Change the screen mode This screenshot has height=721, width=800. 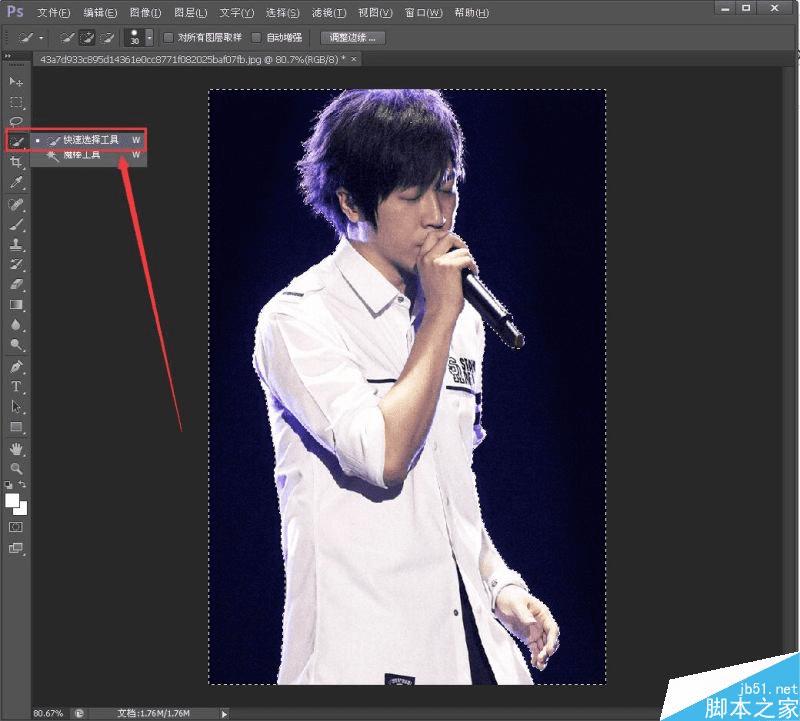pos(16,548)
